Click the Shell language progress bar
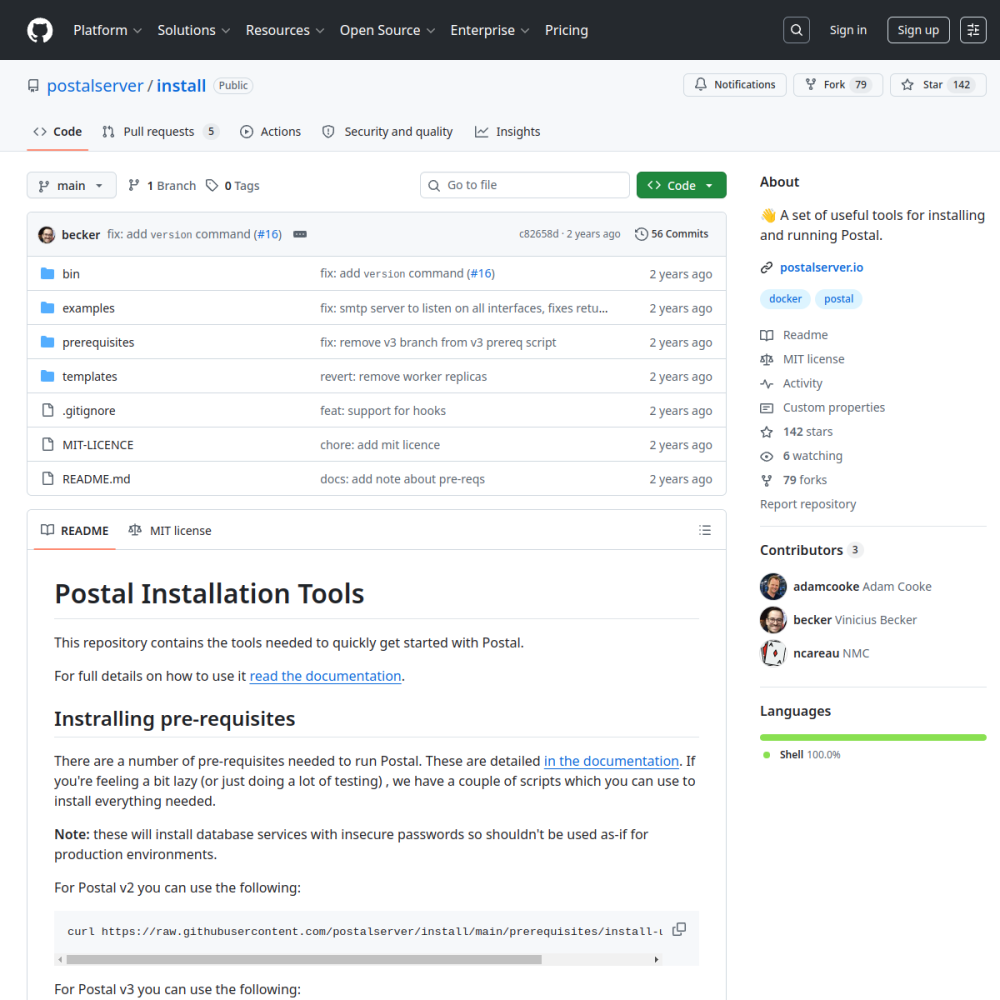Screen dimensions: 1000x1000 tap(873, 737)
